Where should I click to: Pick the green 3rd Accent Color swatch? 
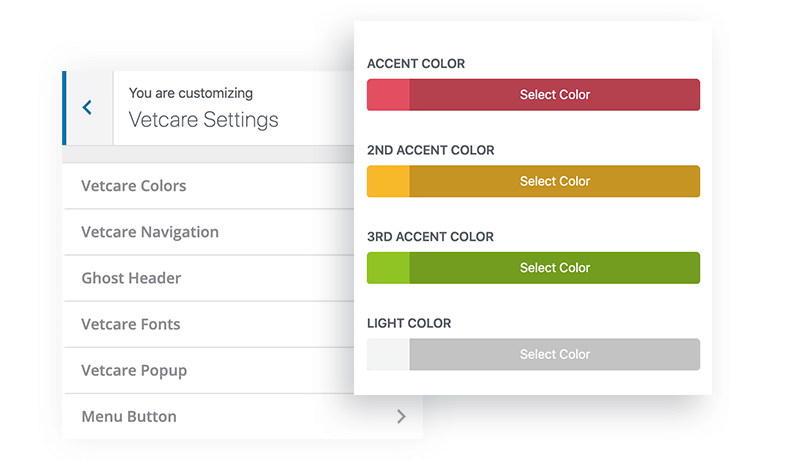[x=388, y=268]
